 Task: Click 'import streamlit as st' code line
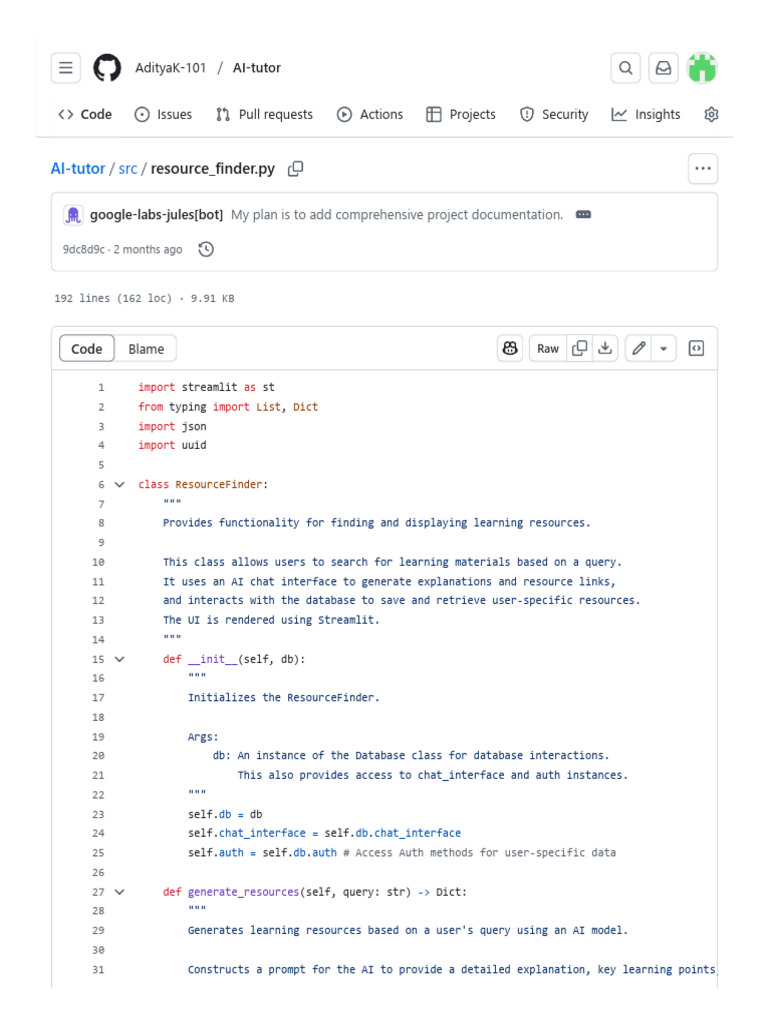tap(206, 387)
